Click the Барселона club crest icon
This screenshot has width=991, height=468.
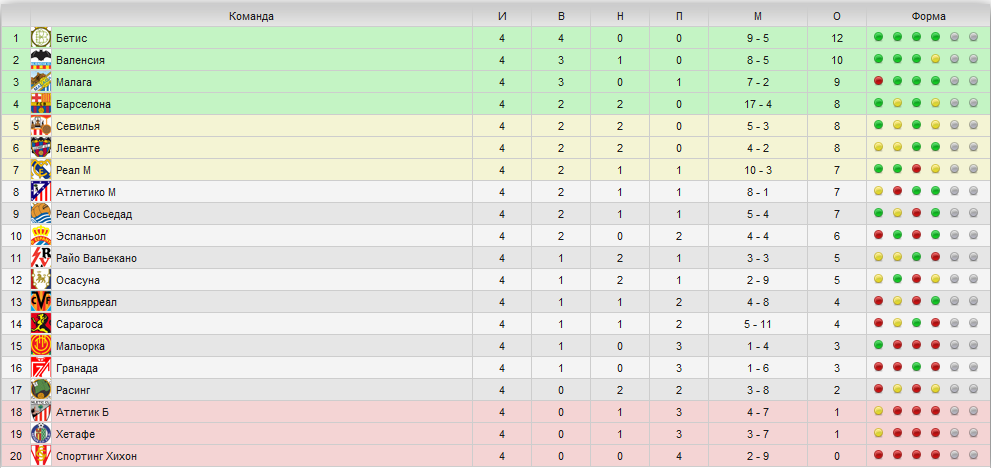pos(41,104)
